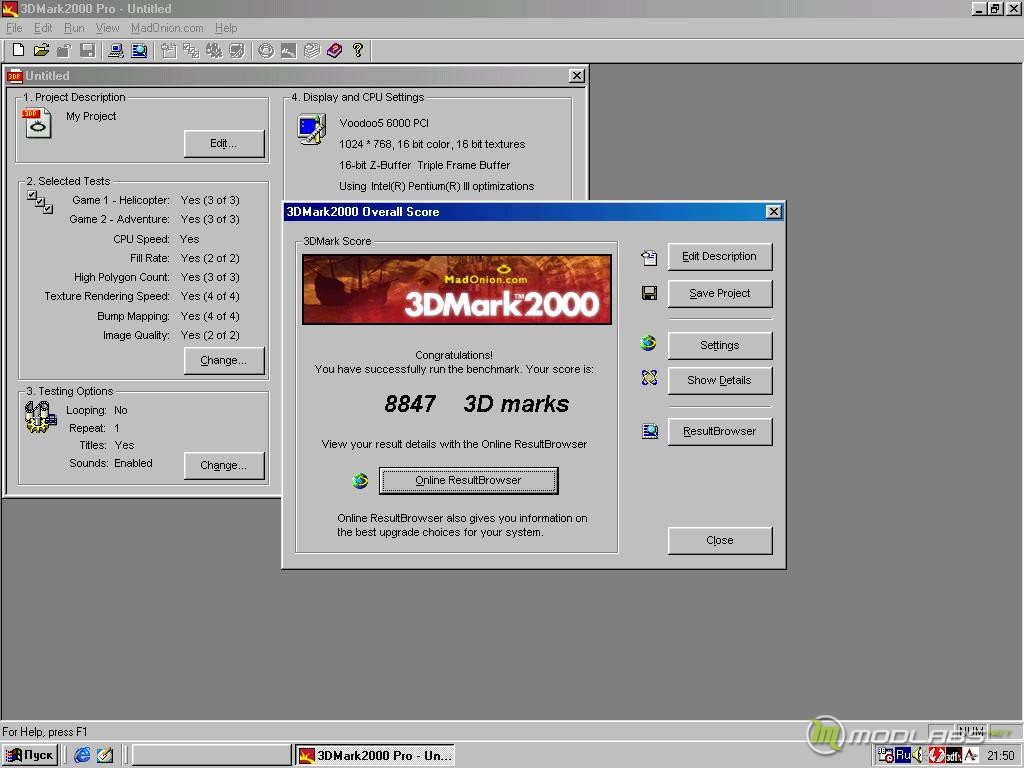Open System Info via the computer toolbar icon
Viewport: 1024px width, 768px height.
tap(116, 50)
